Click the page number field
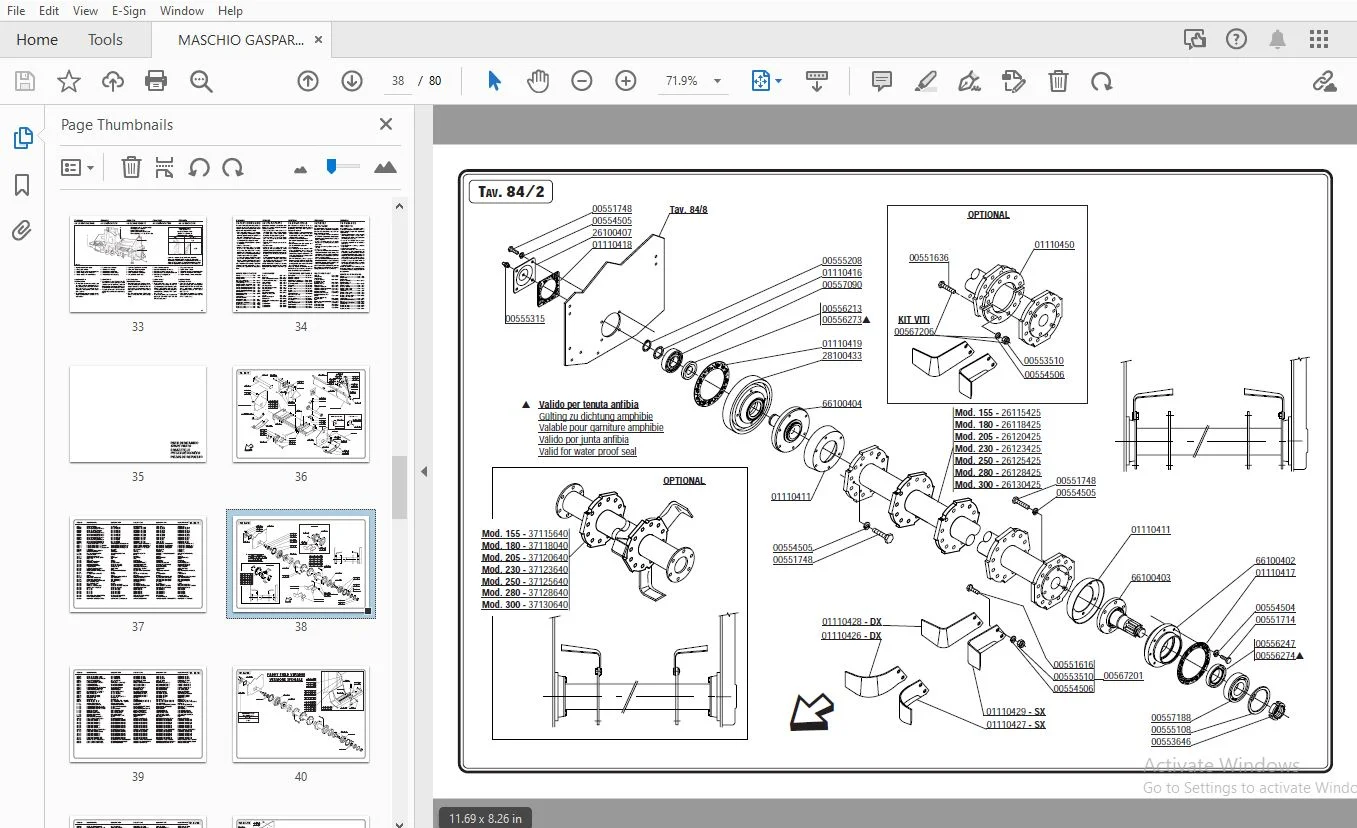 (398, 81)
